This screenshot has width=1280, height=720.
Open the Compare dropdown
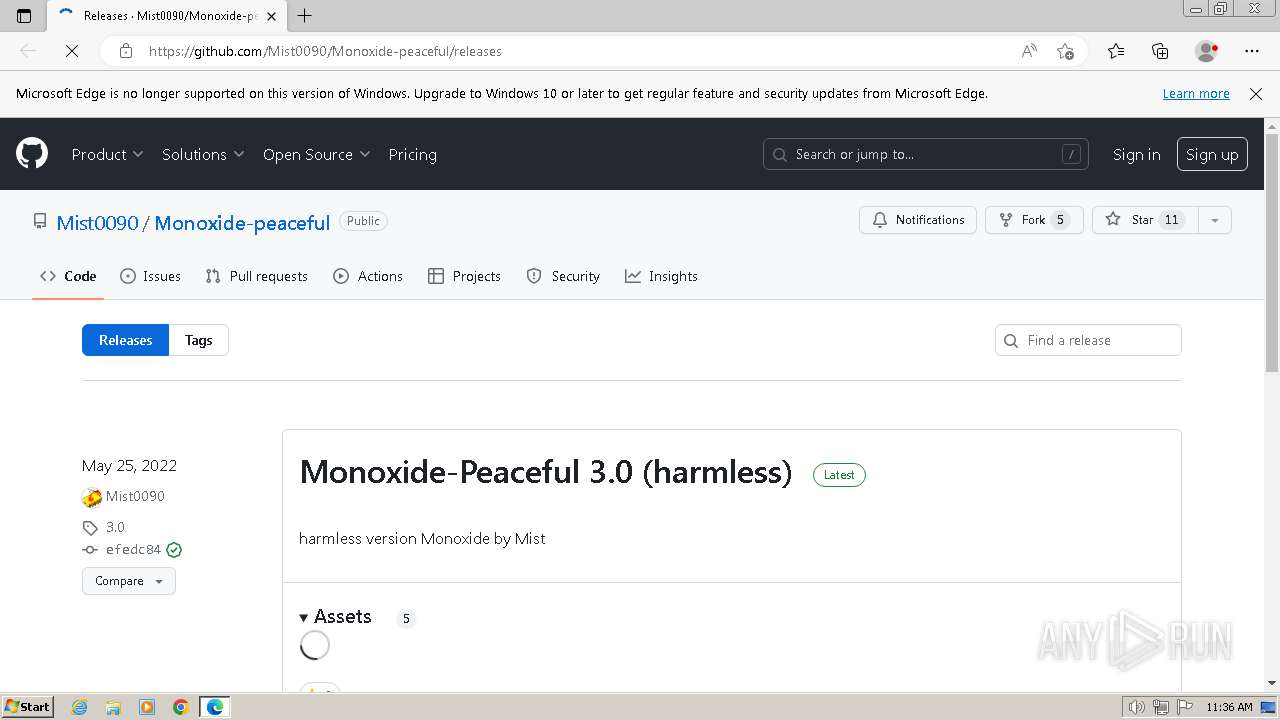click(x=129, y=581)
